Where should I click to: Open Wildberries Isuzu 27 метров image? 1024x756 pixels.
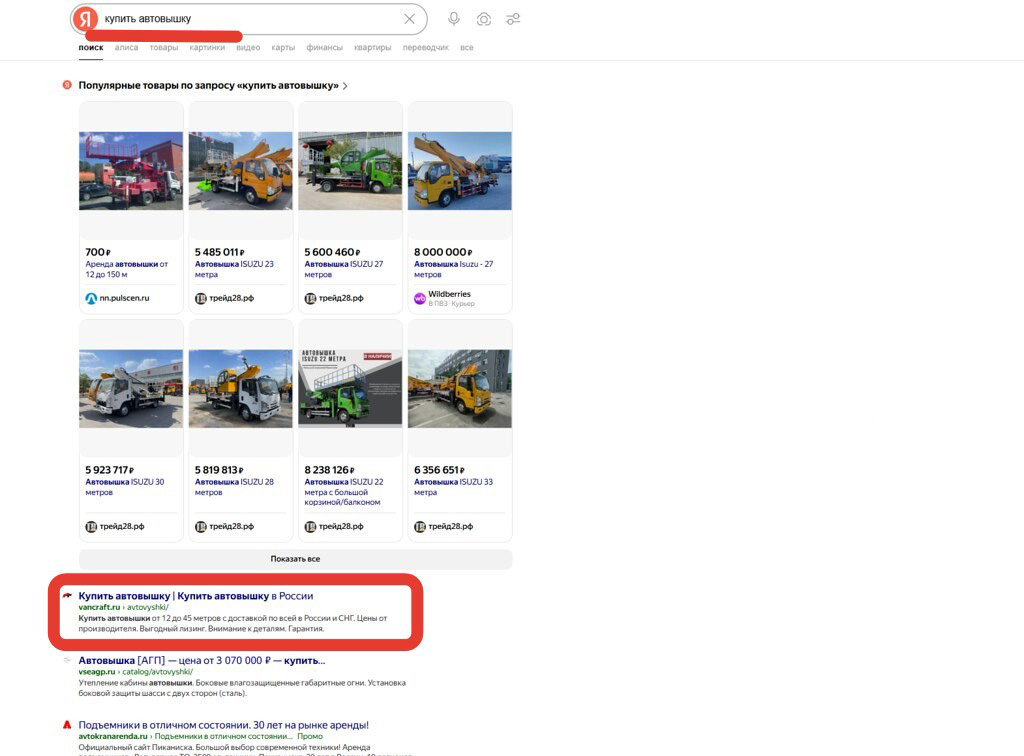click(x=460, y=171)
